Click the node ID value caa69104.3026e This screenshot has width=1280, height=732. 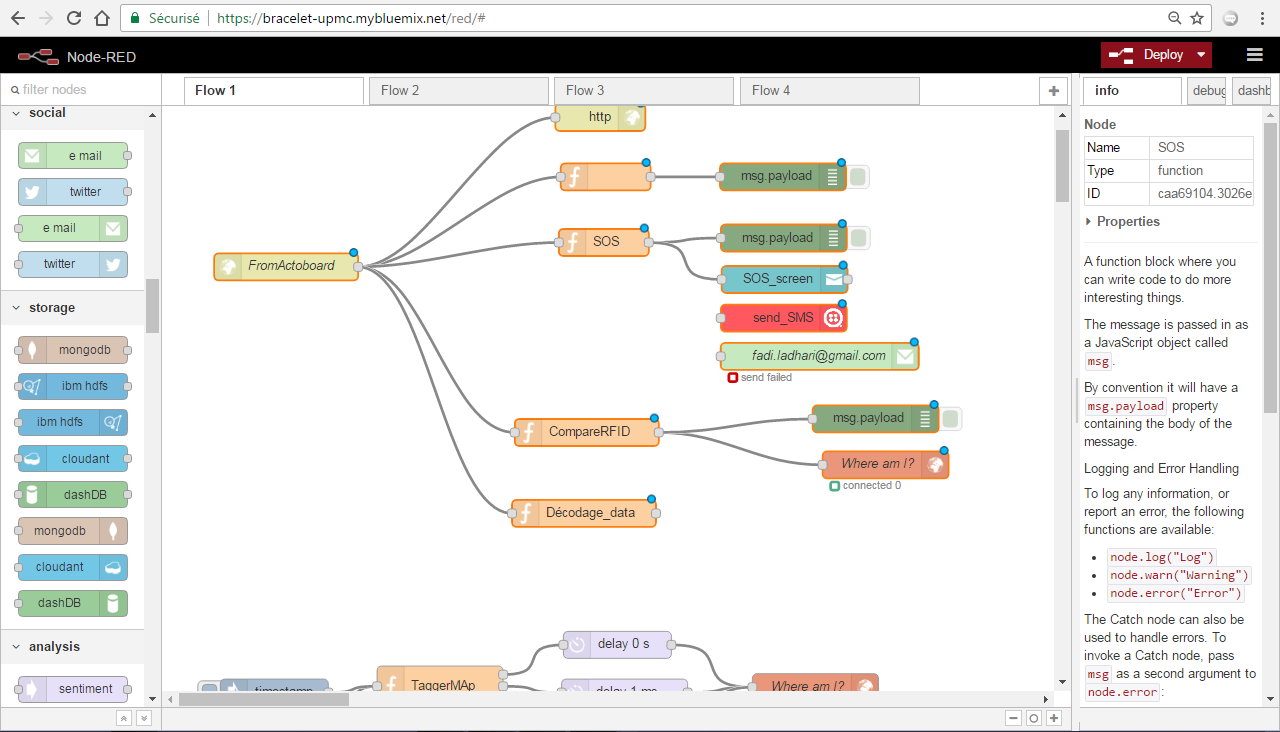click(x=1205, y=194)
